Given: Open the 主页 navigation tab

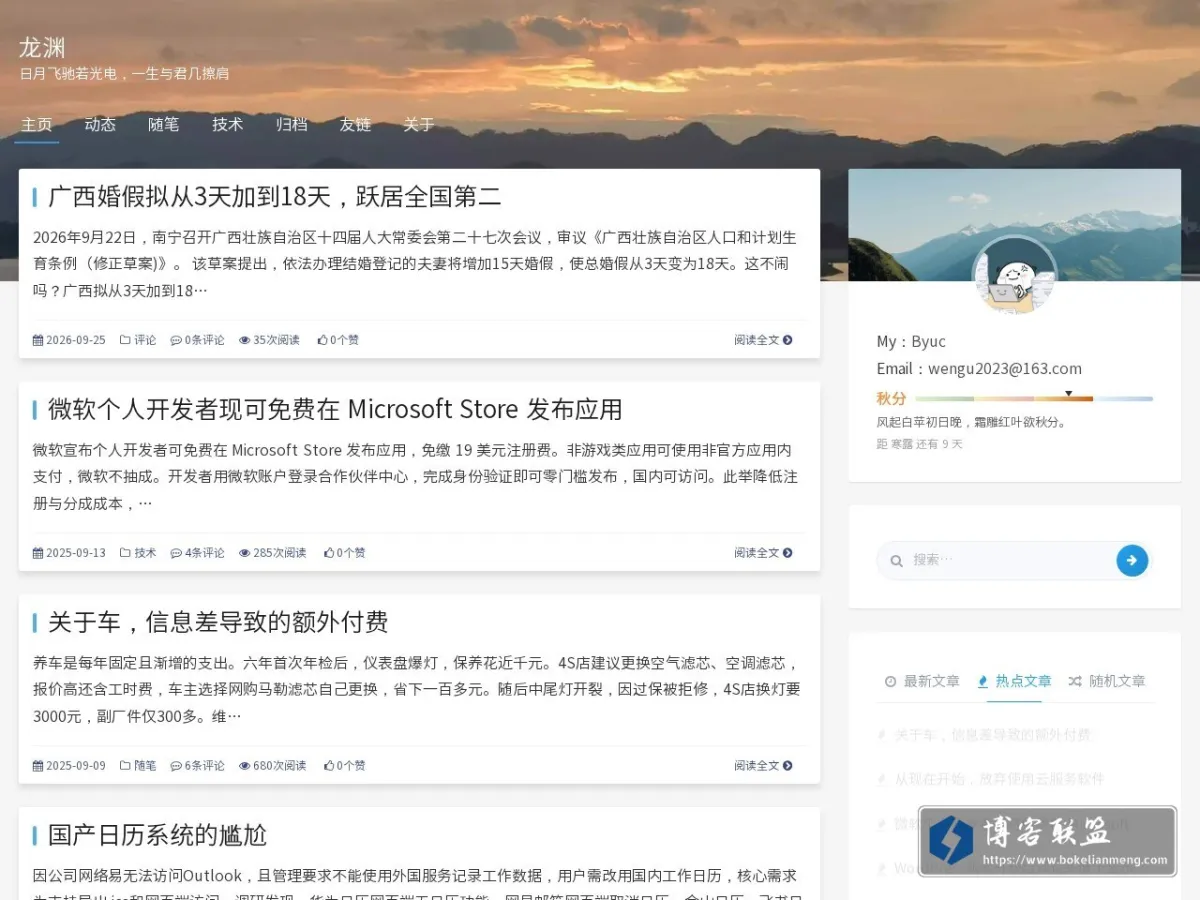Looking at the screenshot, I should tap(37, 125).
